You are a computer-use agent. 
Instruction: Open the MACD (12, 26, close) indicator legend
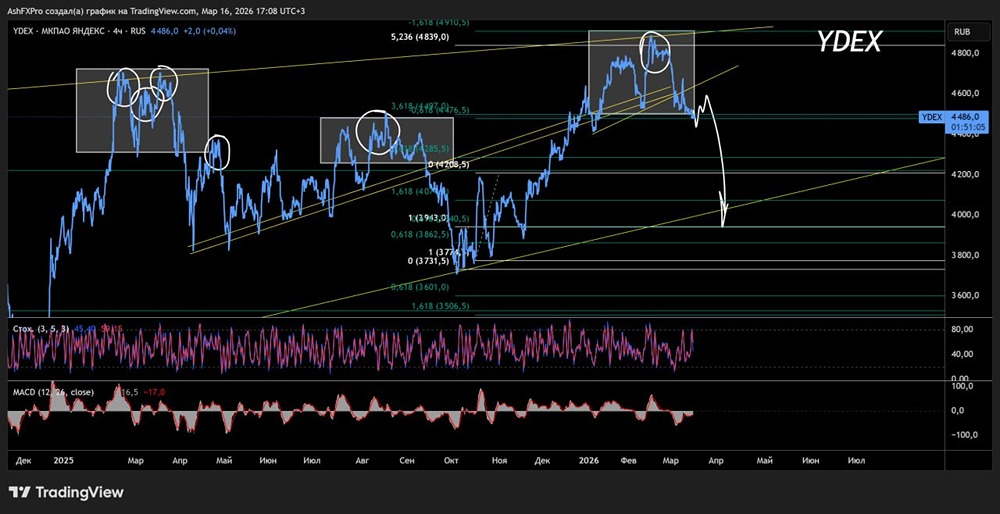[54, 392]
